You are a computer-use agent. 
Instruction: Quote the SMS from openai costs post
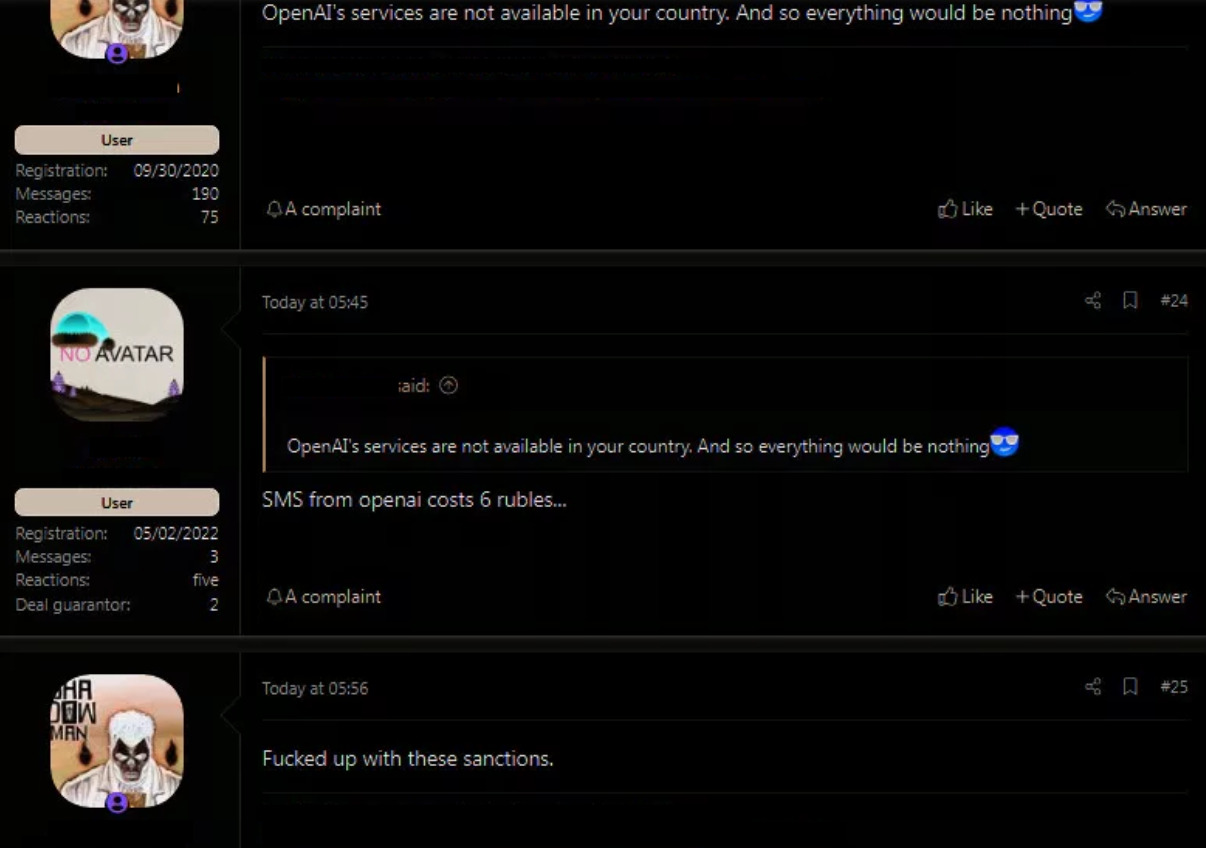pos(1049,596)
